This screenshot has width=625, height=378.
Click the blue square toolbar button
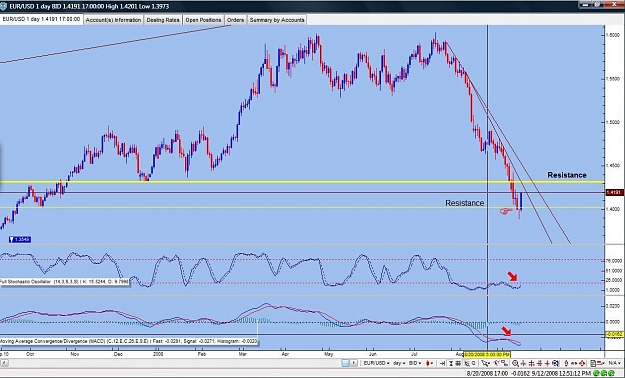346,363
